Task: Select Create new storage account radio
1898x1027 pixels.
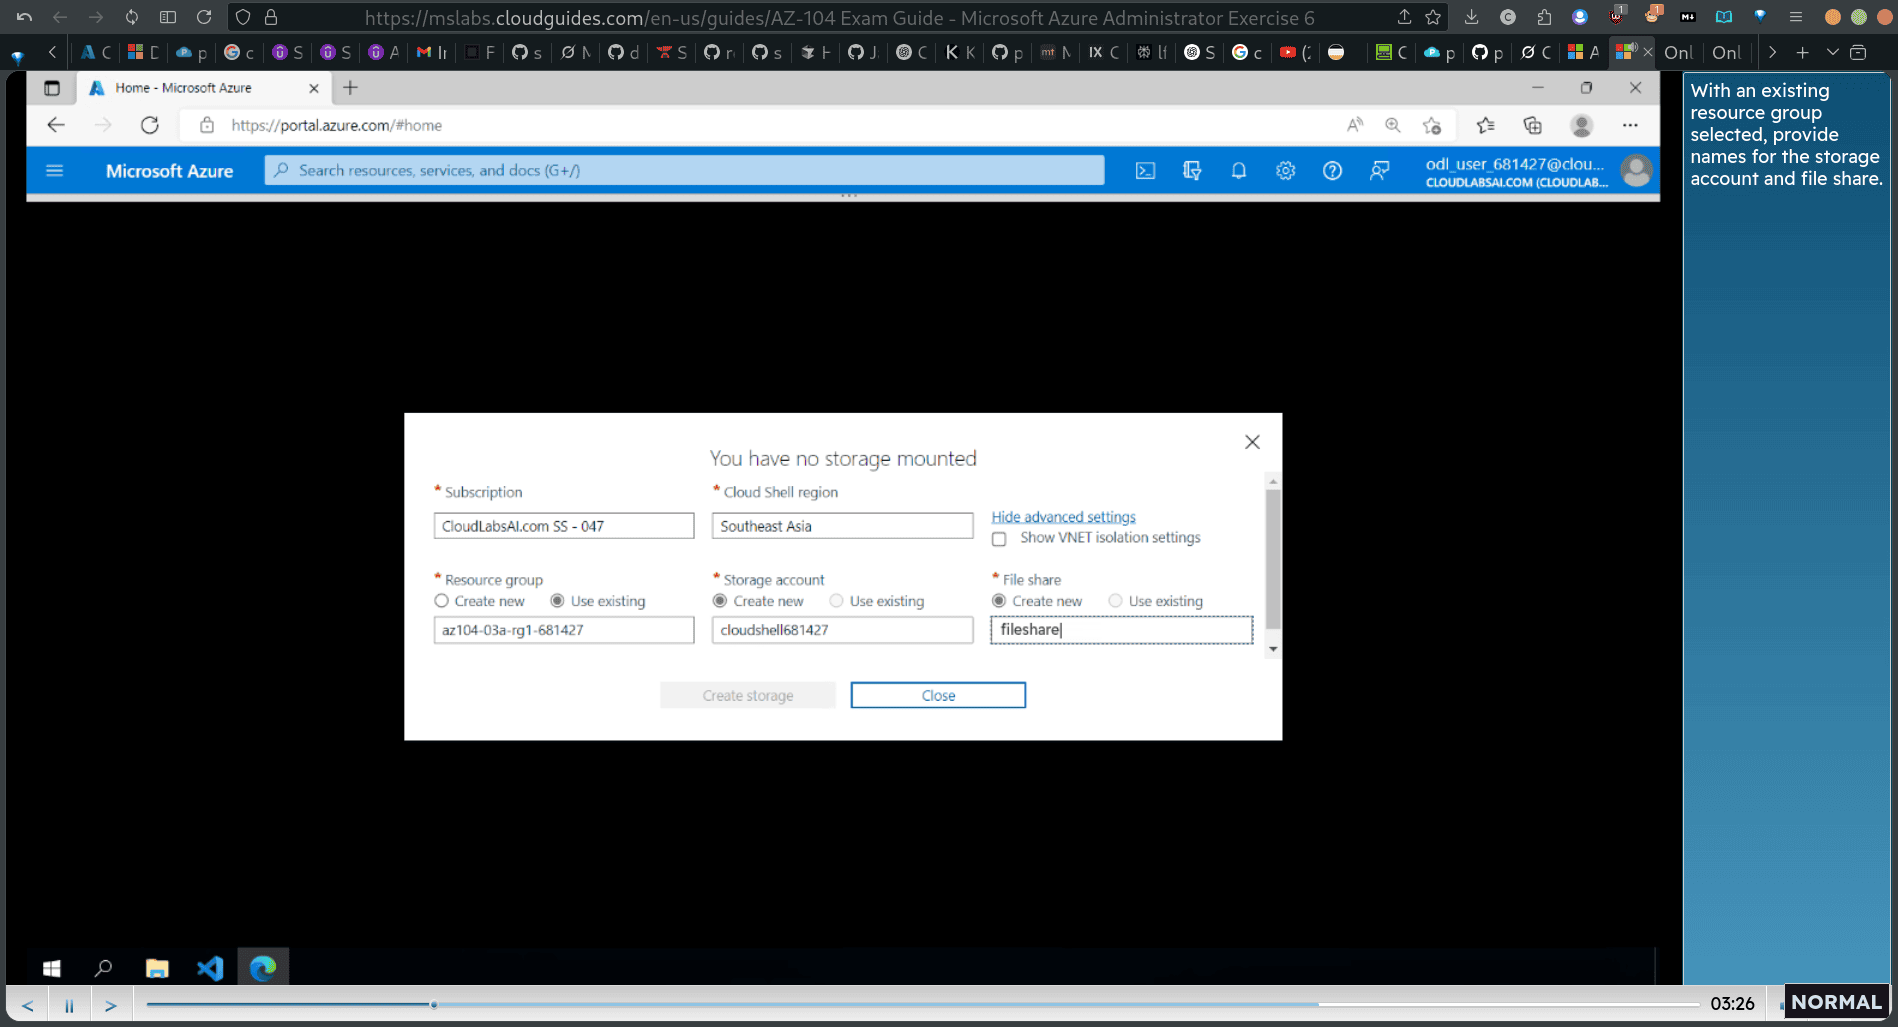Action: click(x=720, y=601)
